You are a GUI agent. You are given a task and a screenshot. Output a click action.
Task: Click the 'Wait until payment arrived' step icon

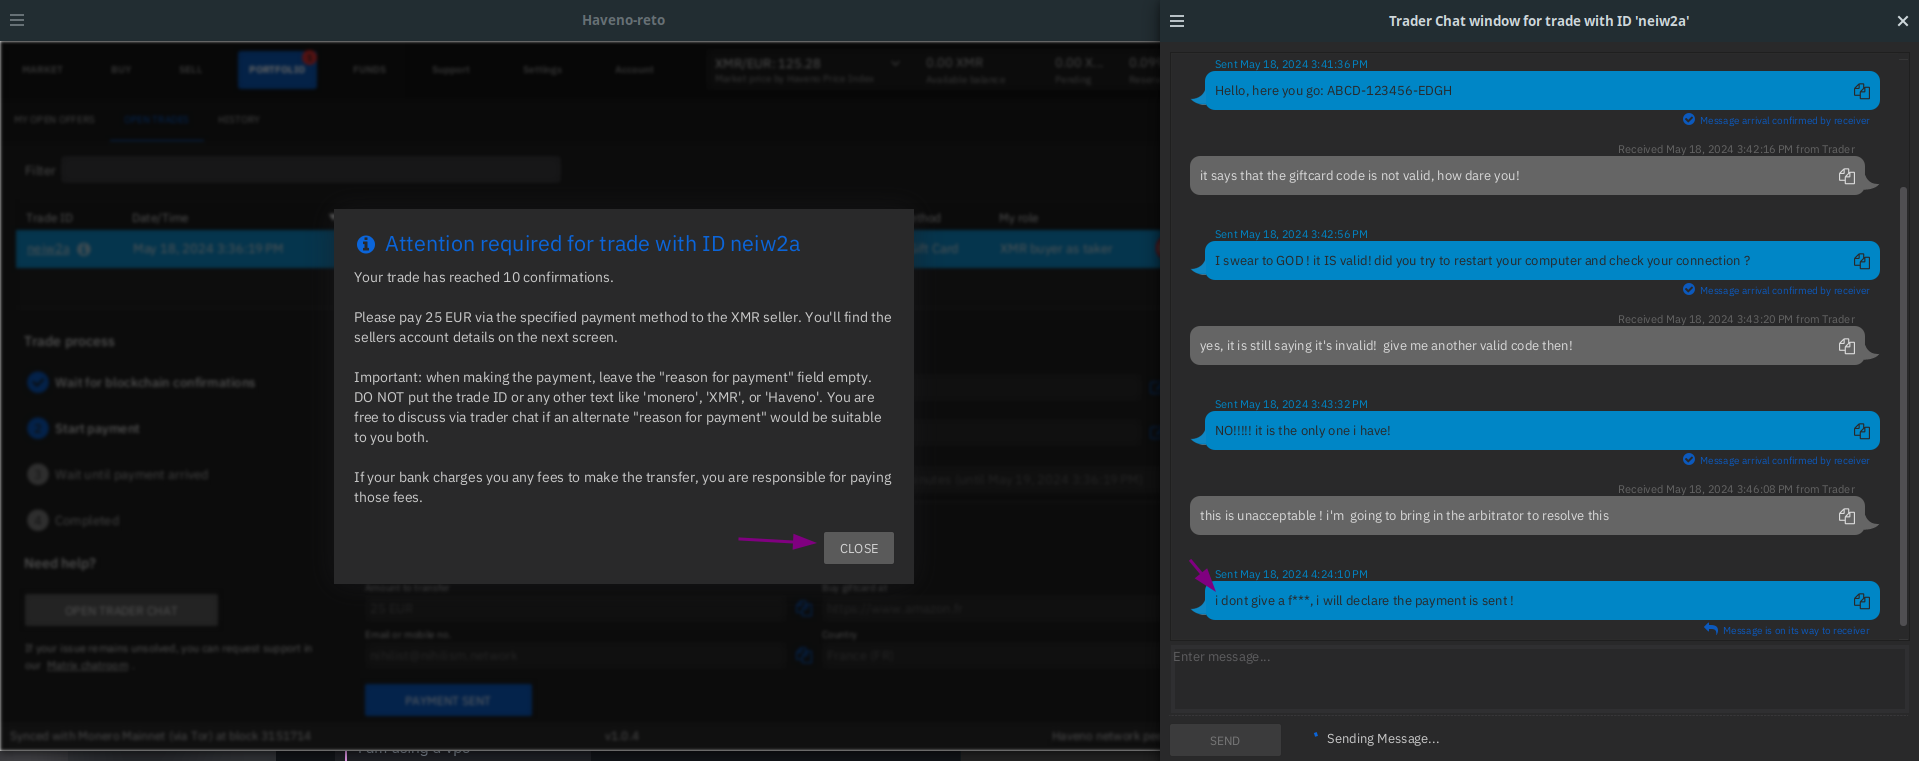pyautogui.click(x=38, y=474)
